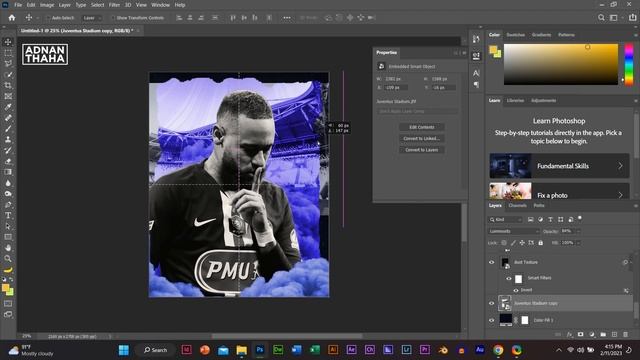Click the color picker gradient field
This screenshot has width=640, height=360.
pyautogui.click(x=561, y=64)
